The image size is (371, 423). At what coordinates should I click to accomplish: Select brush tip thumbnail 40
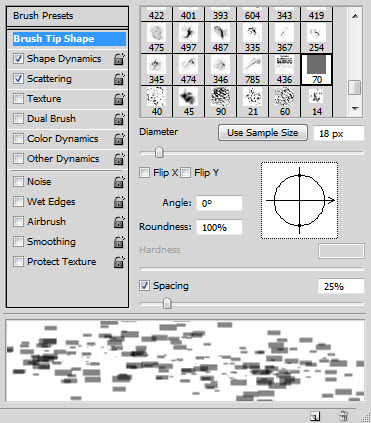click(x=156, y=101)
